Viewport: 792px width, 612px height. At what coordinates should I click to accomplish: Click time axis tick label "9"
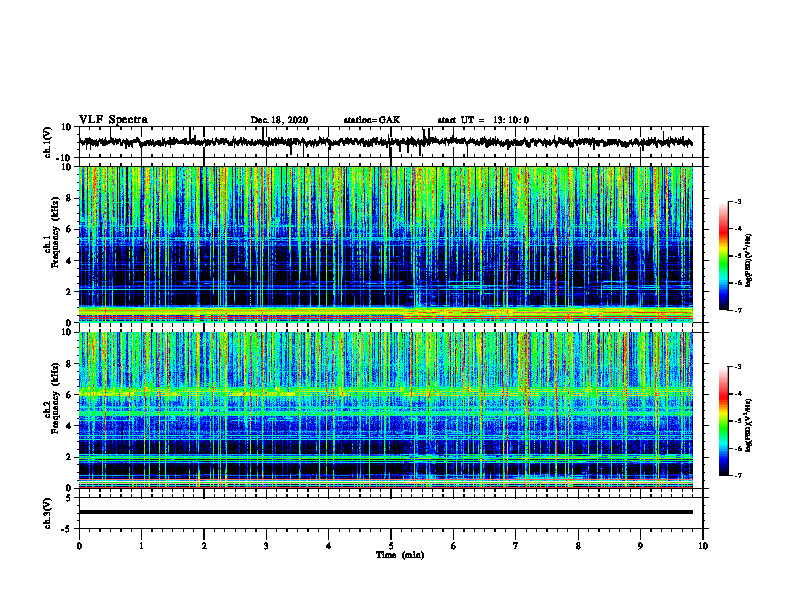tap(640, 546)
